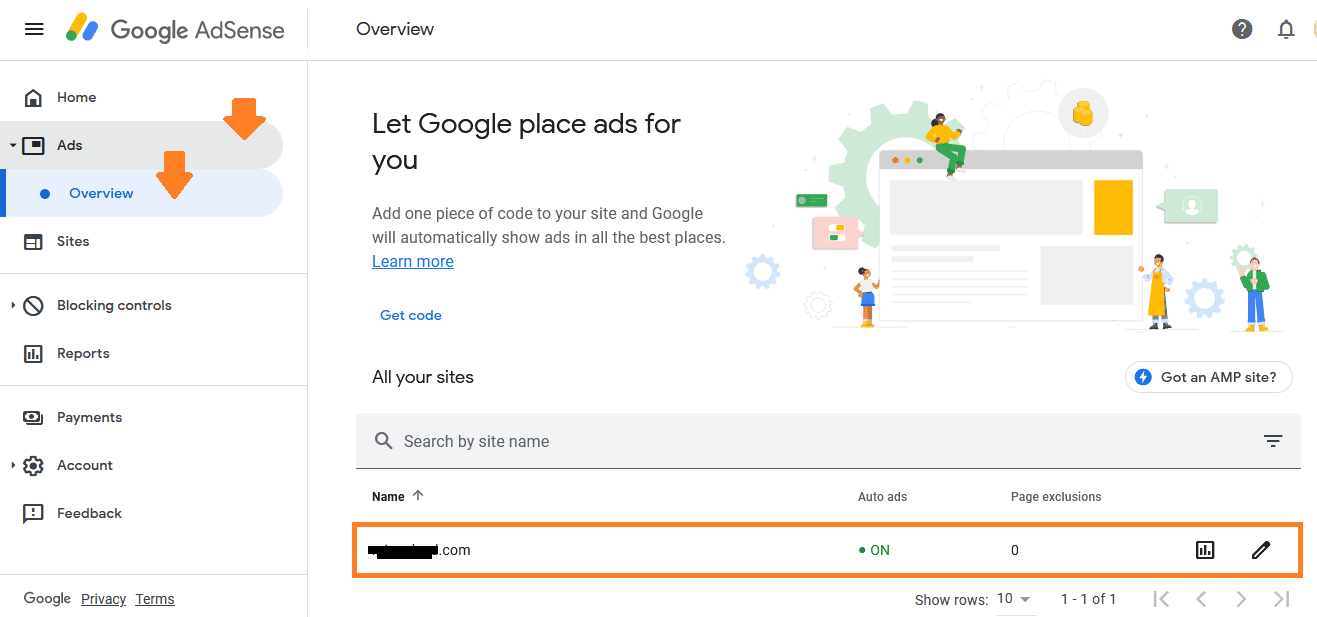Go to the last page
The image size is (1317, 617).
click(1281, 599)
